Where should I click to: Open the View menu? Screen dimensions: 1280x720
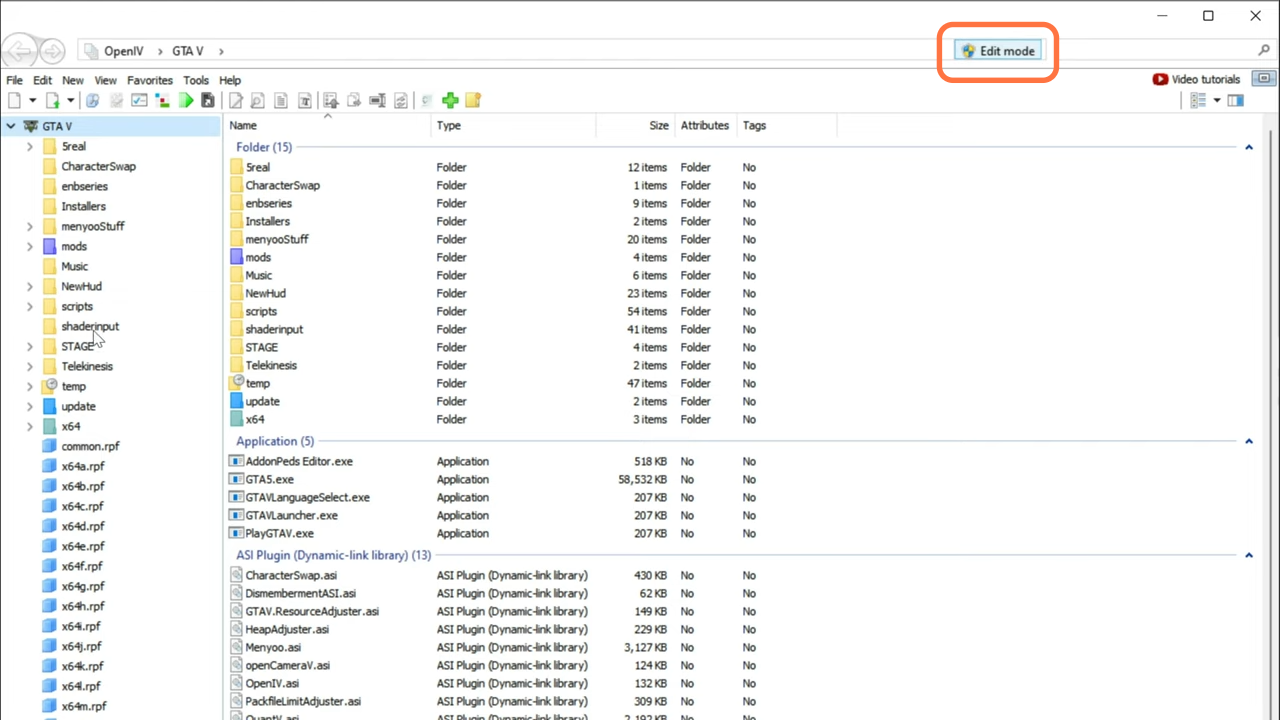105,80
